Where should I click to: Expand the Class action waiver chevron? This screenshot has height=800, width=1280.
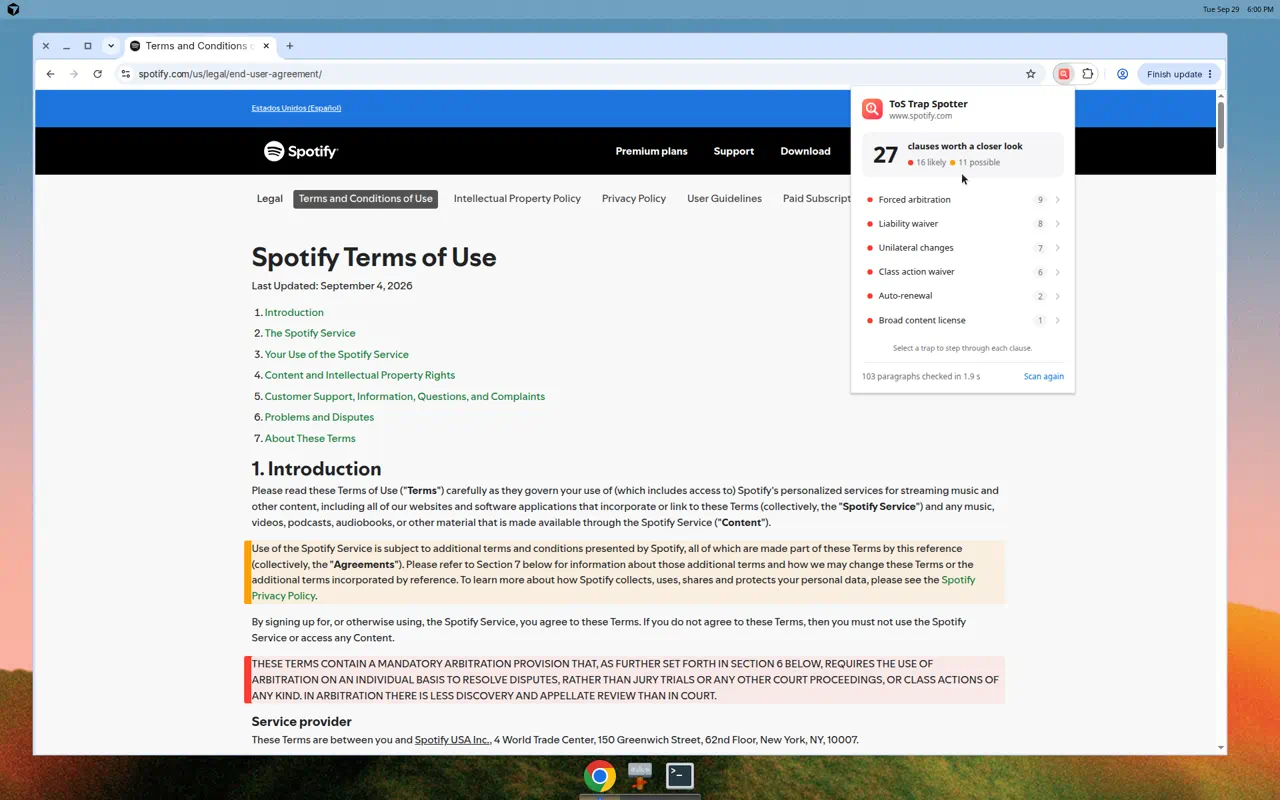click(1057, 272)
